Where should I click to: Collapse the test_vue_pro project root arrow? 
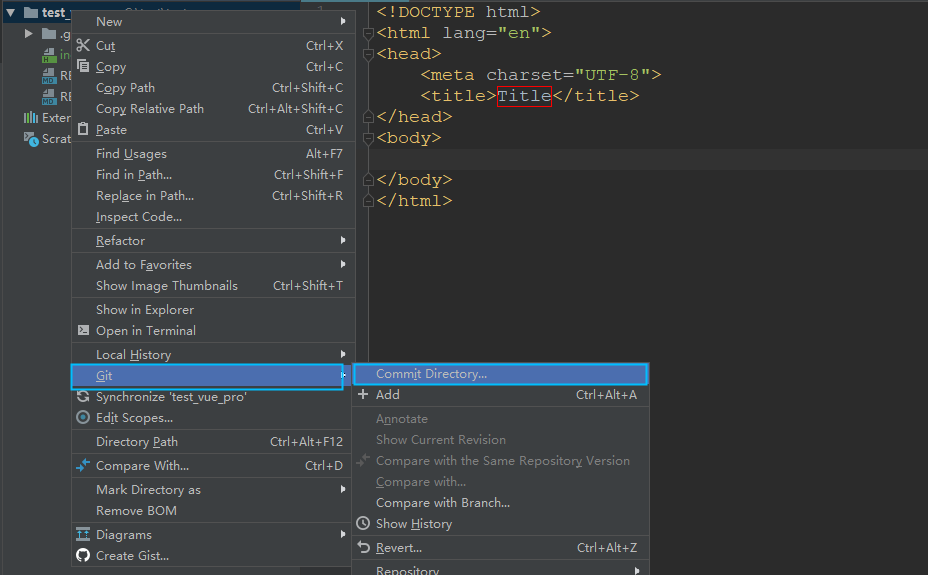pyautogui.click(x=10, y=13)
